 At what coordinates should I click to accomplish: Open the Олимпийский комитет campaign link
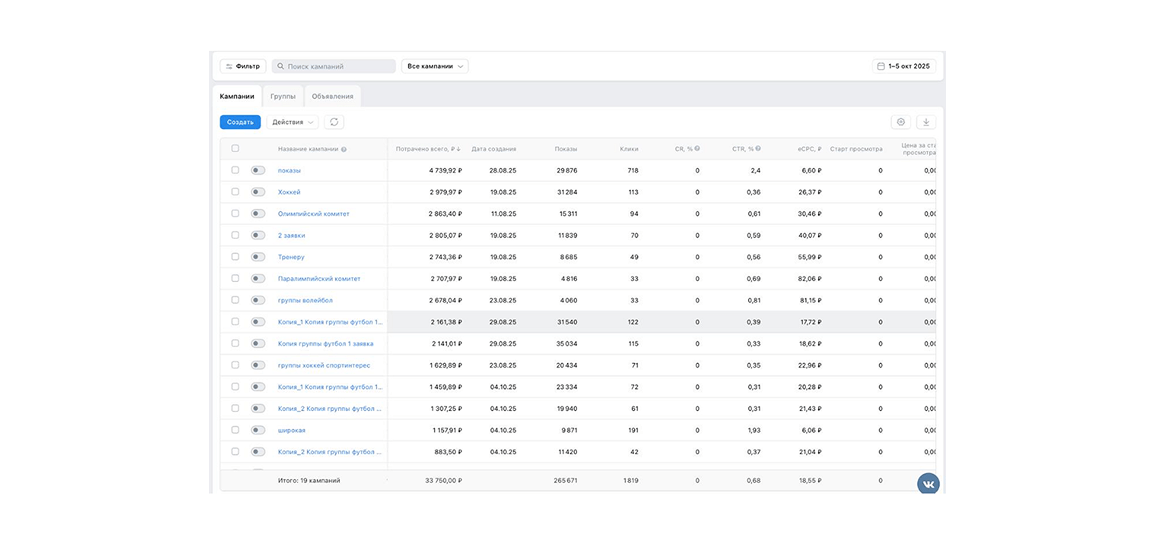tap(313, 214)
